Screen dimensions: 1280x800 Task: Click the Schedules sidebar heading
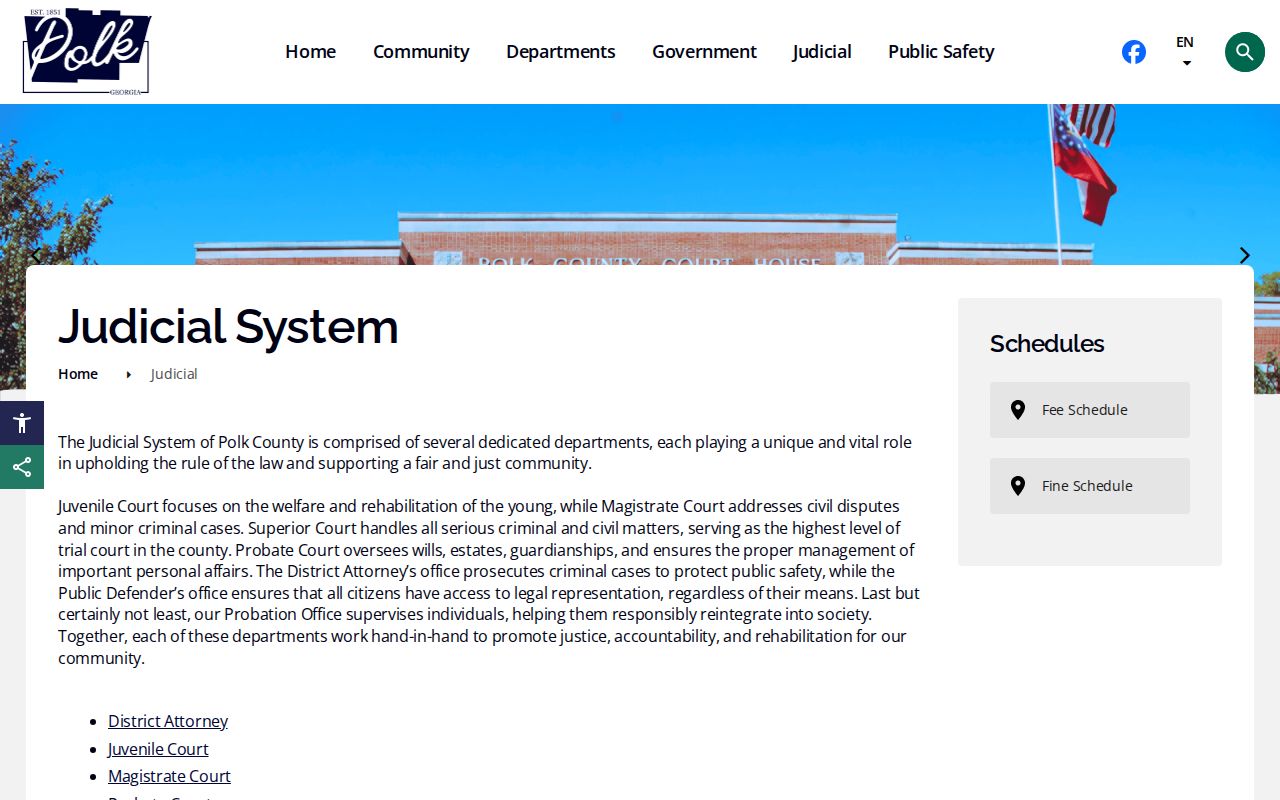tap(1047, 343)
